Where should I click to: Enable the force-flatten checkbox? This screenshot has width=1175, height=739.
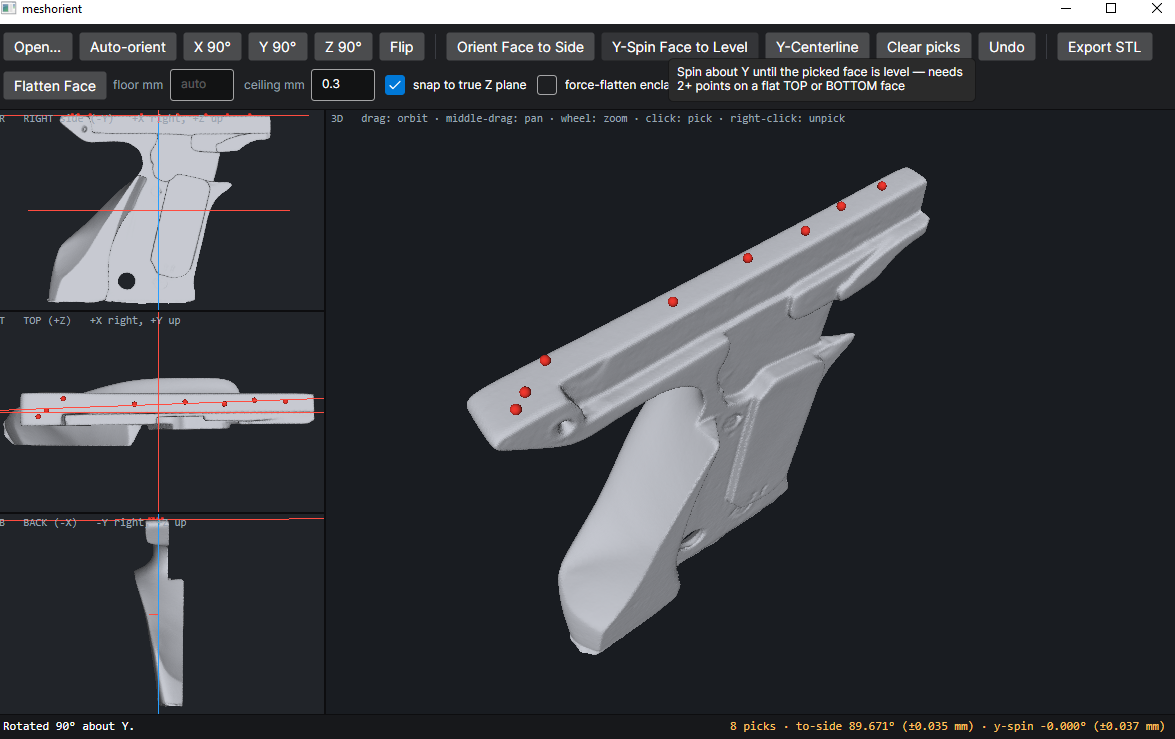tap(547, 85)
